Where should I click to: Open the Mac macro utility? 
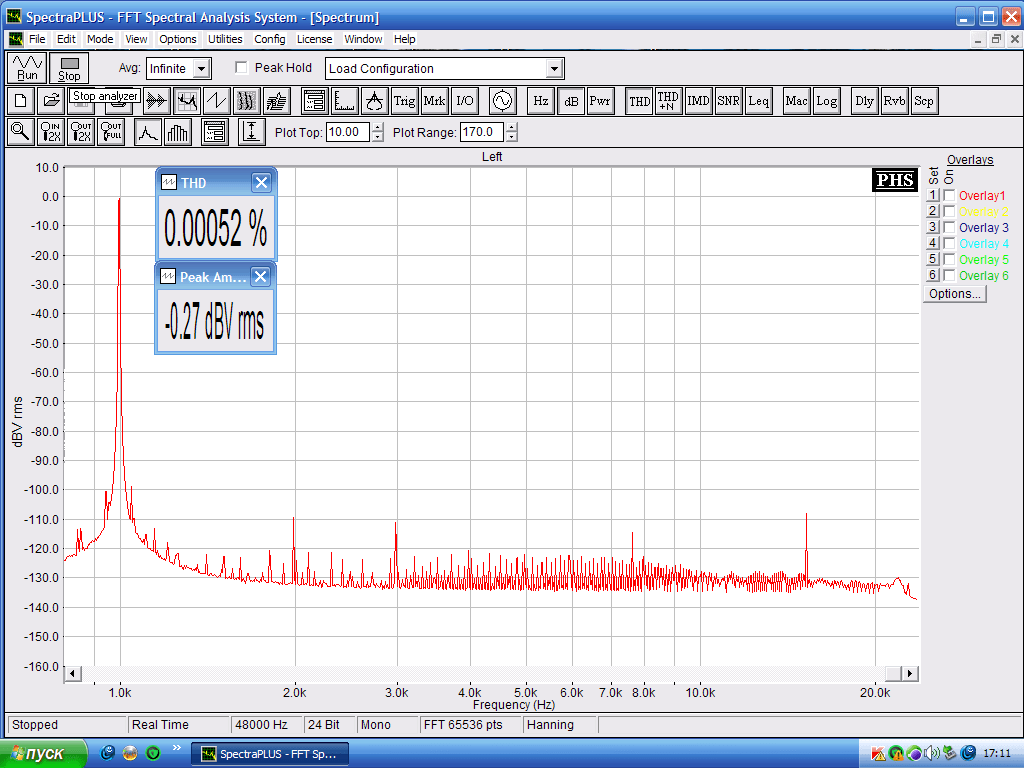coord(796,101)
